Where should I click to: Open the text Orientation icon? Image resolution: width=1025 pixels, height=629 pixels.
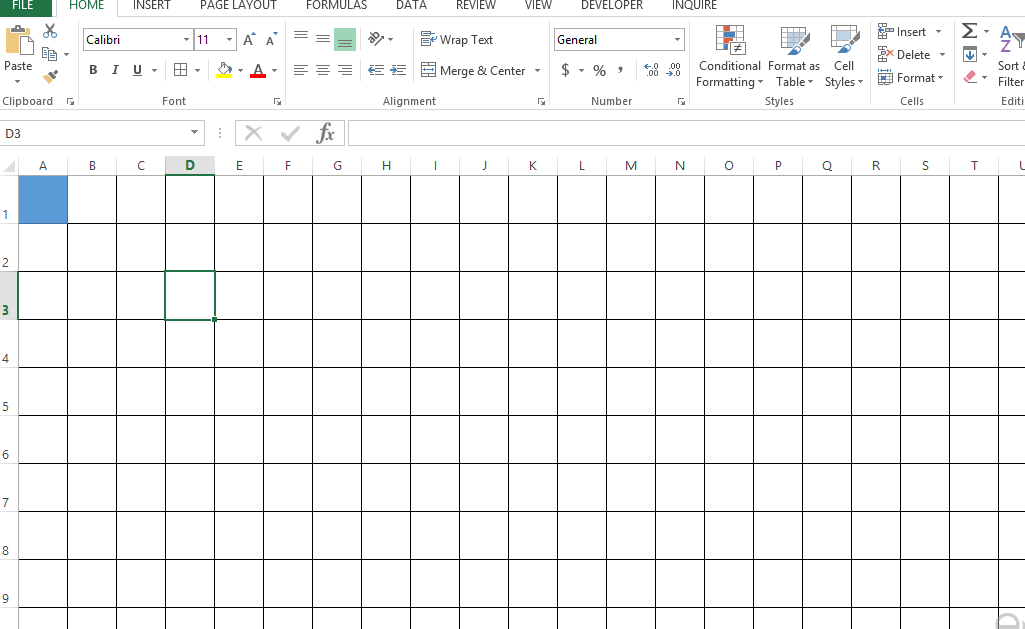click(x=376, y=39)
